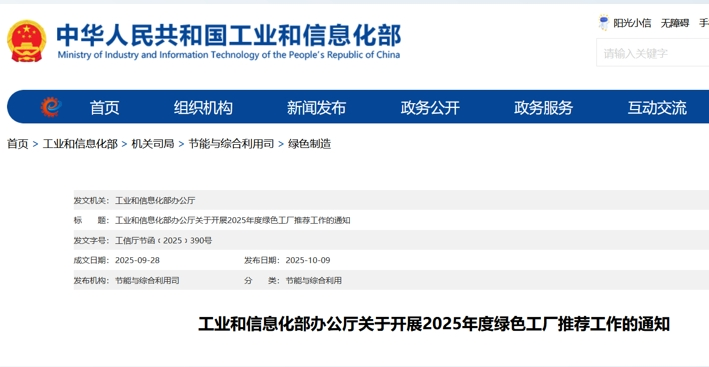Image resolution: width=709 pixels, height=367 pixels.
Task: Open the 互动交流 navigation menu item
Action: click(x=657, y=108)
